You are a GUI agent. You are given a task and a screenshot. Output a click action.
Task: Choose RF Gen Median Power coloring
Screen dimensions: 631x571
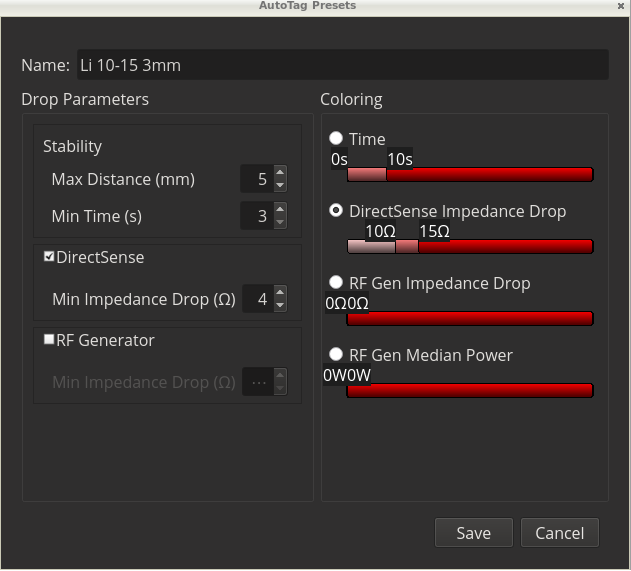click(336, 355)
